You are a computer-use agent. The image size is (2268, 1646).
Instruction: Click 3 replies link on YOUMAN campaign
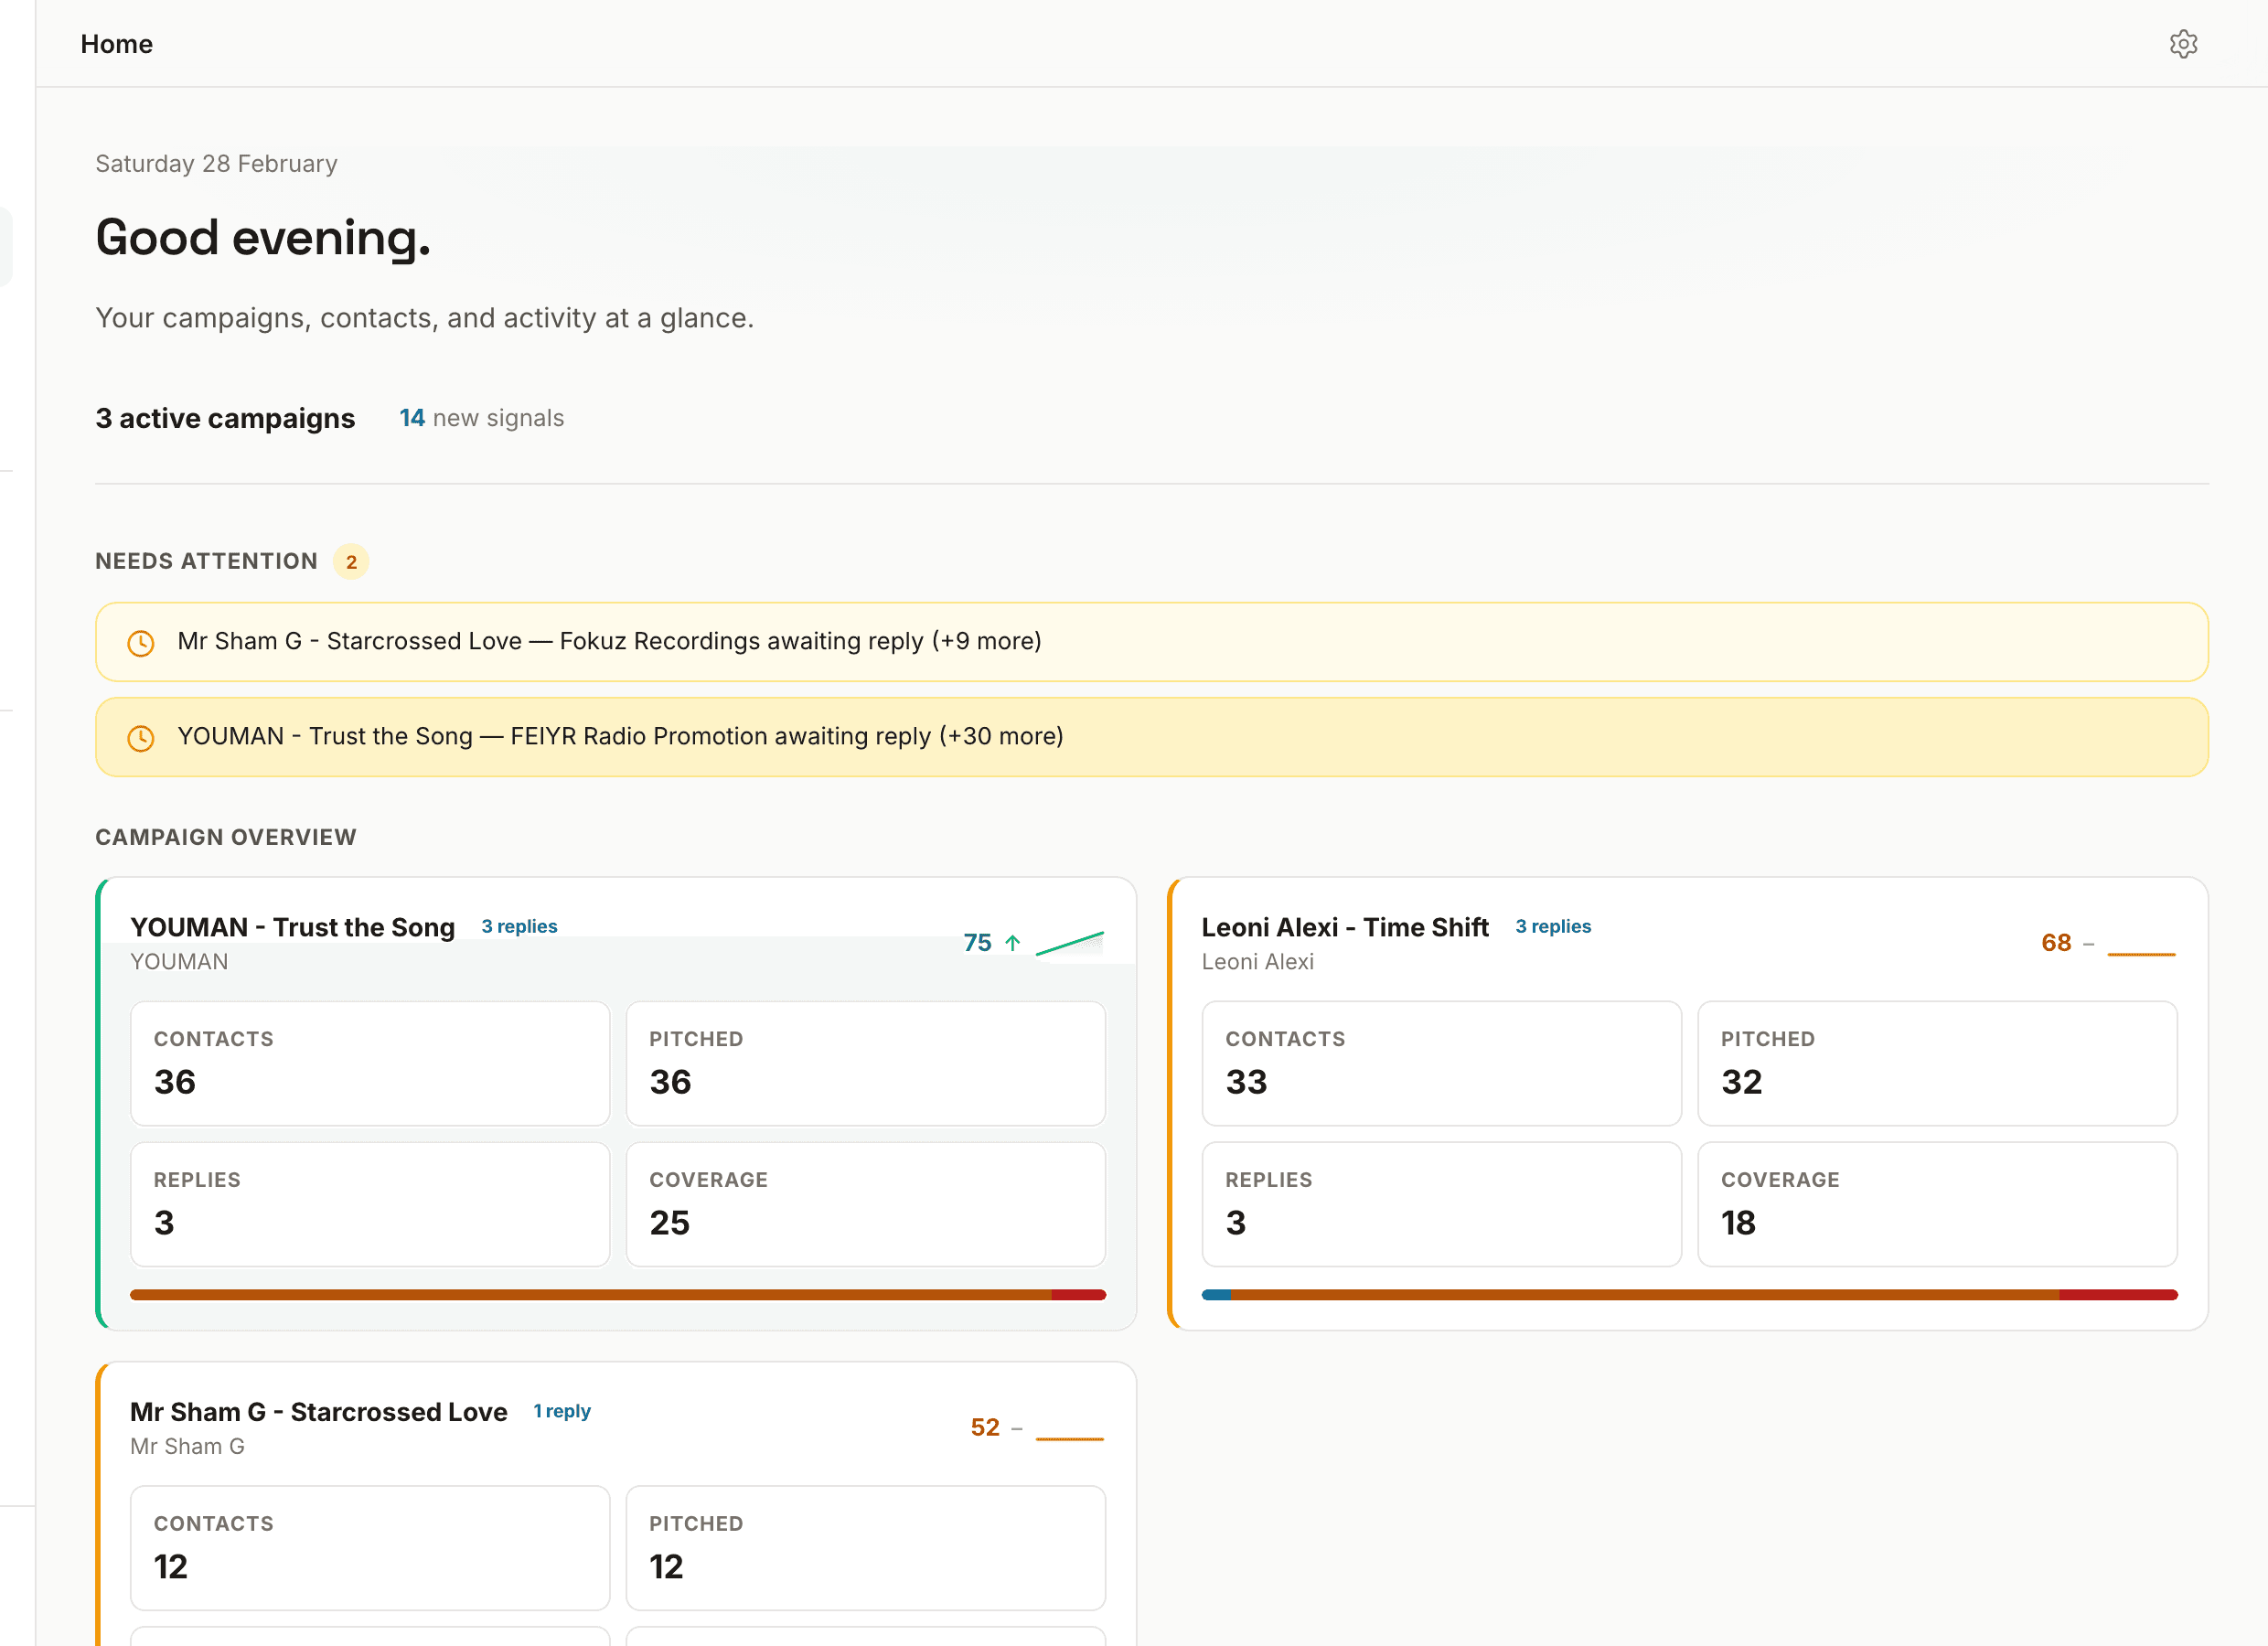point(519,926)
